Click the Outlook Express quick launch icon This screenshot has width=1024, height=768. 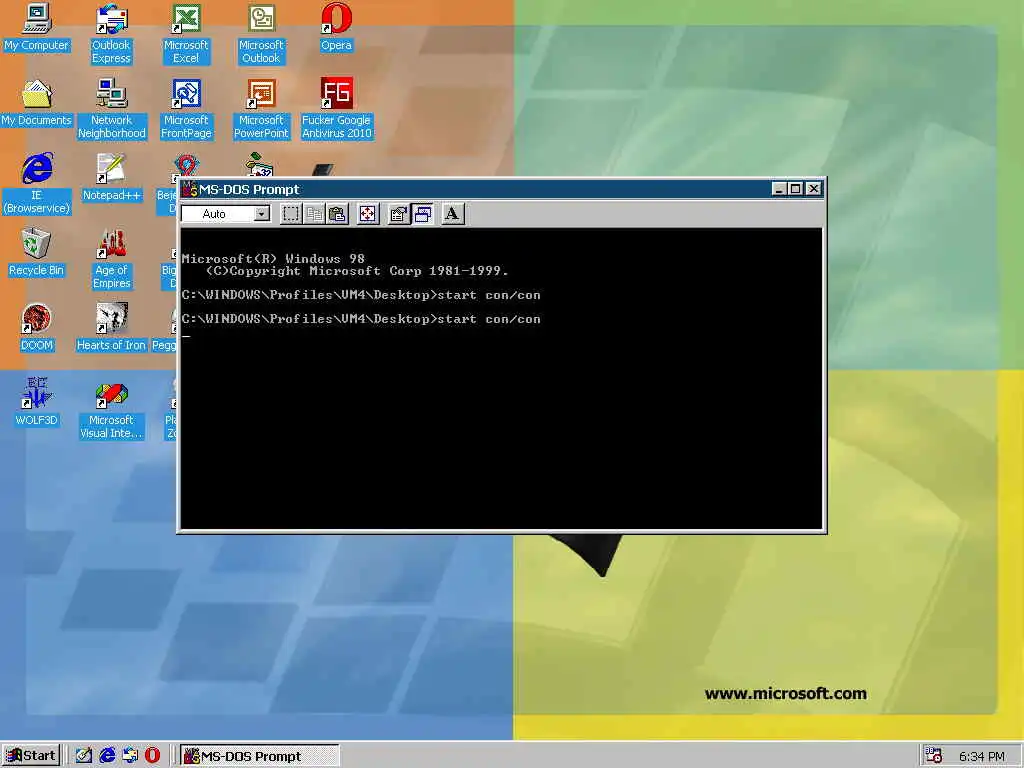click(x=130, y=756)
